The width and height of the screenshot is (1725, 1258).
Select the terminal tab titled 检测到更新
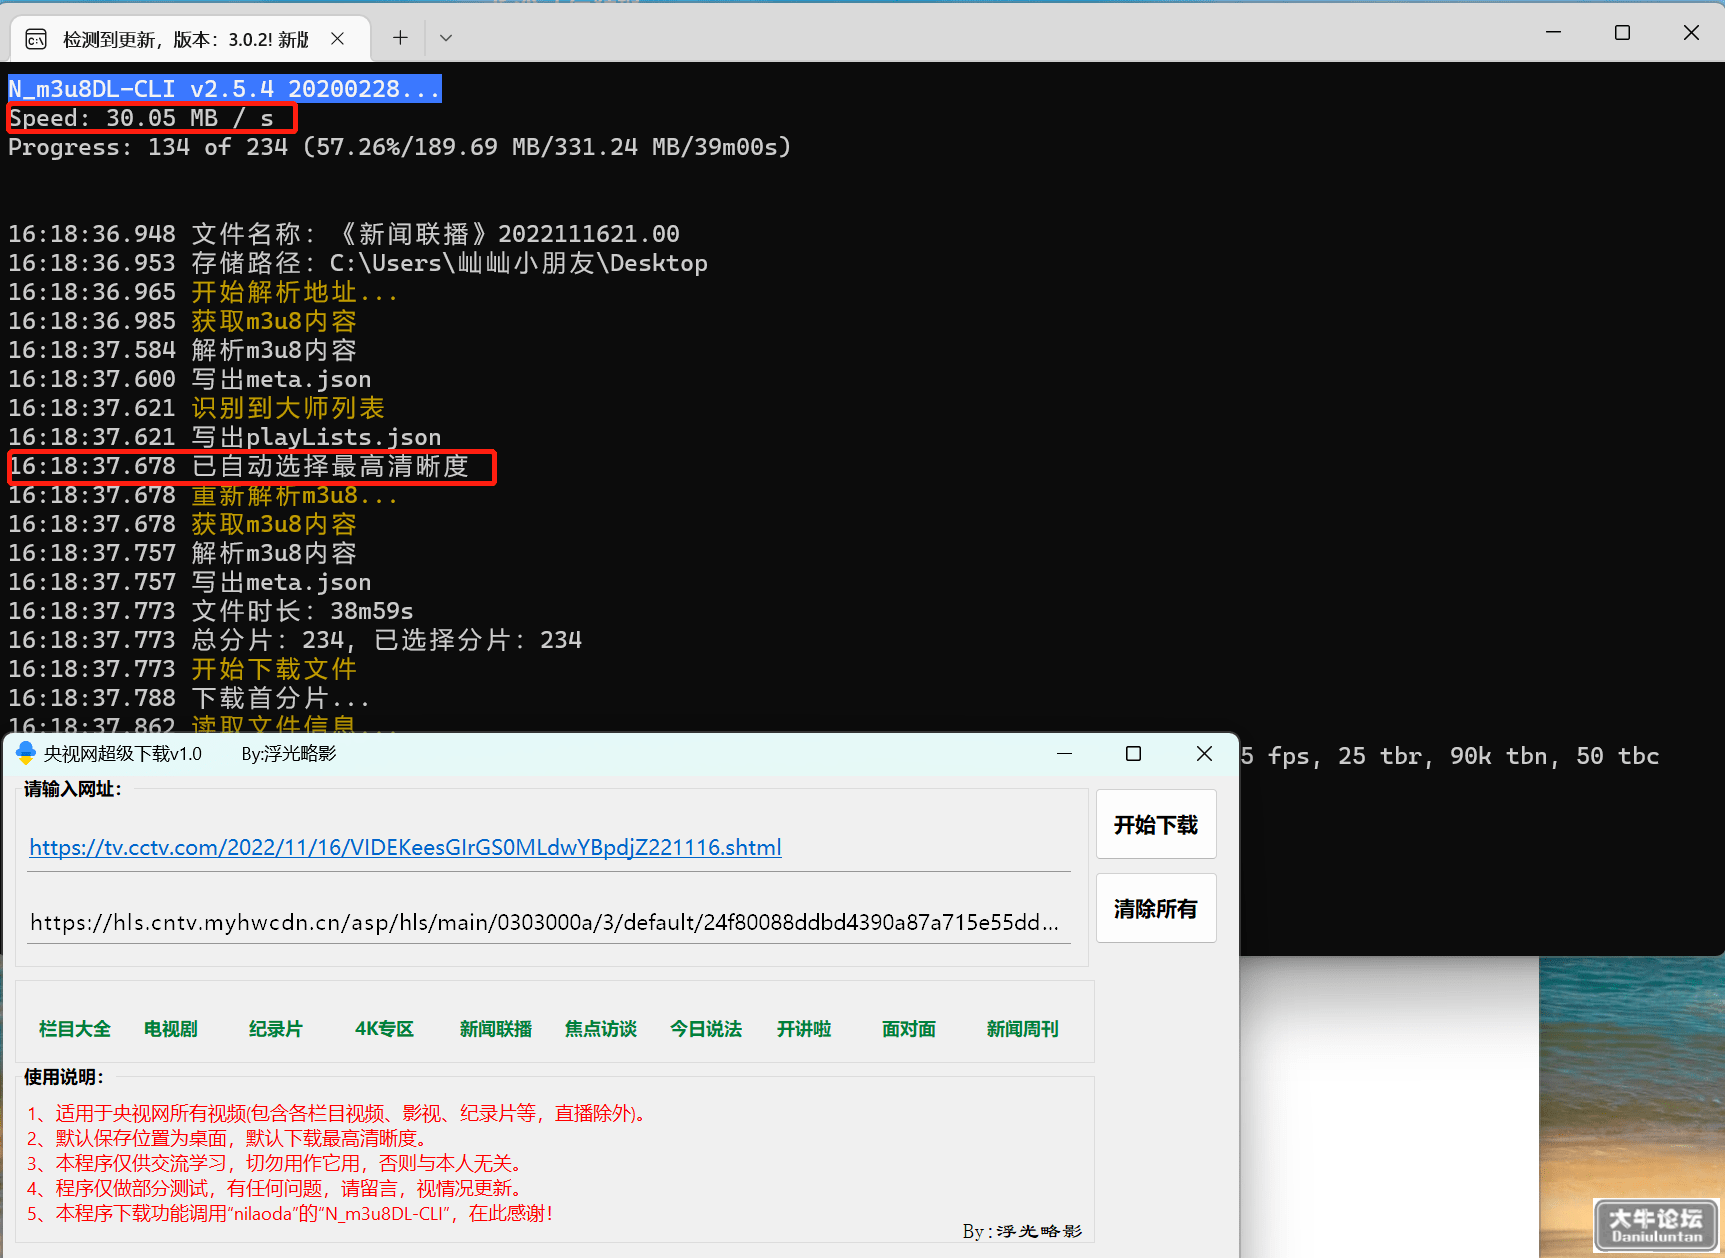(190, 39)
